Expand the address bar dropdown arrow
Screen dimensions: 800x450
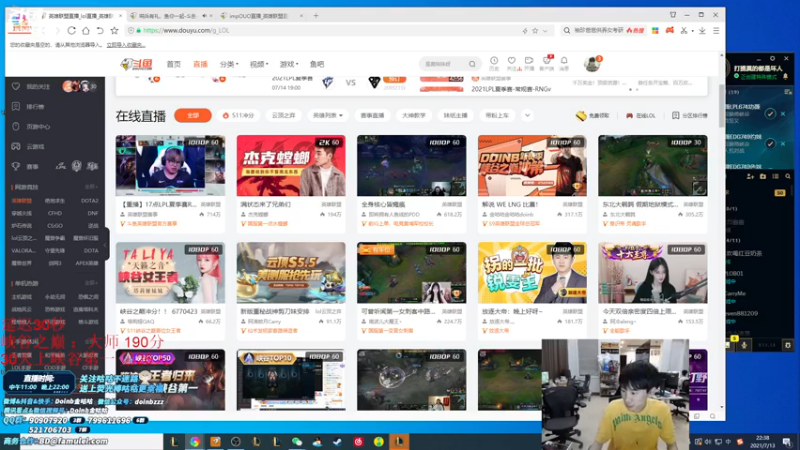pyautogui.click(x=545, y=31)
